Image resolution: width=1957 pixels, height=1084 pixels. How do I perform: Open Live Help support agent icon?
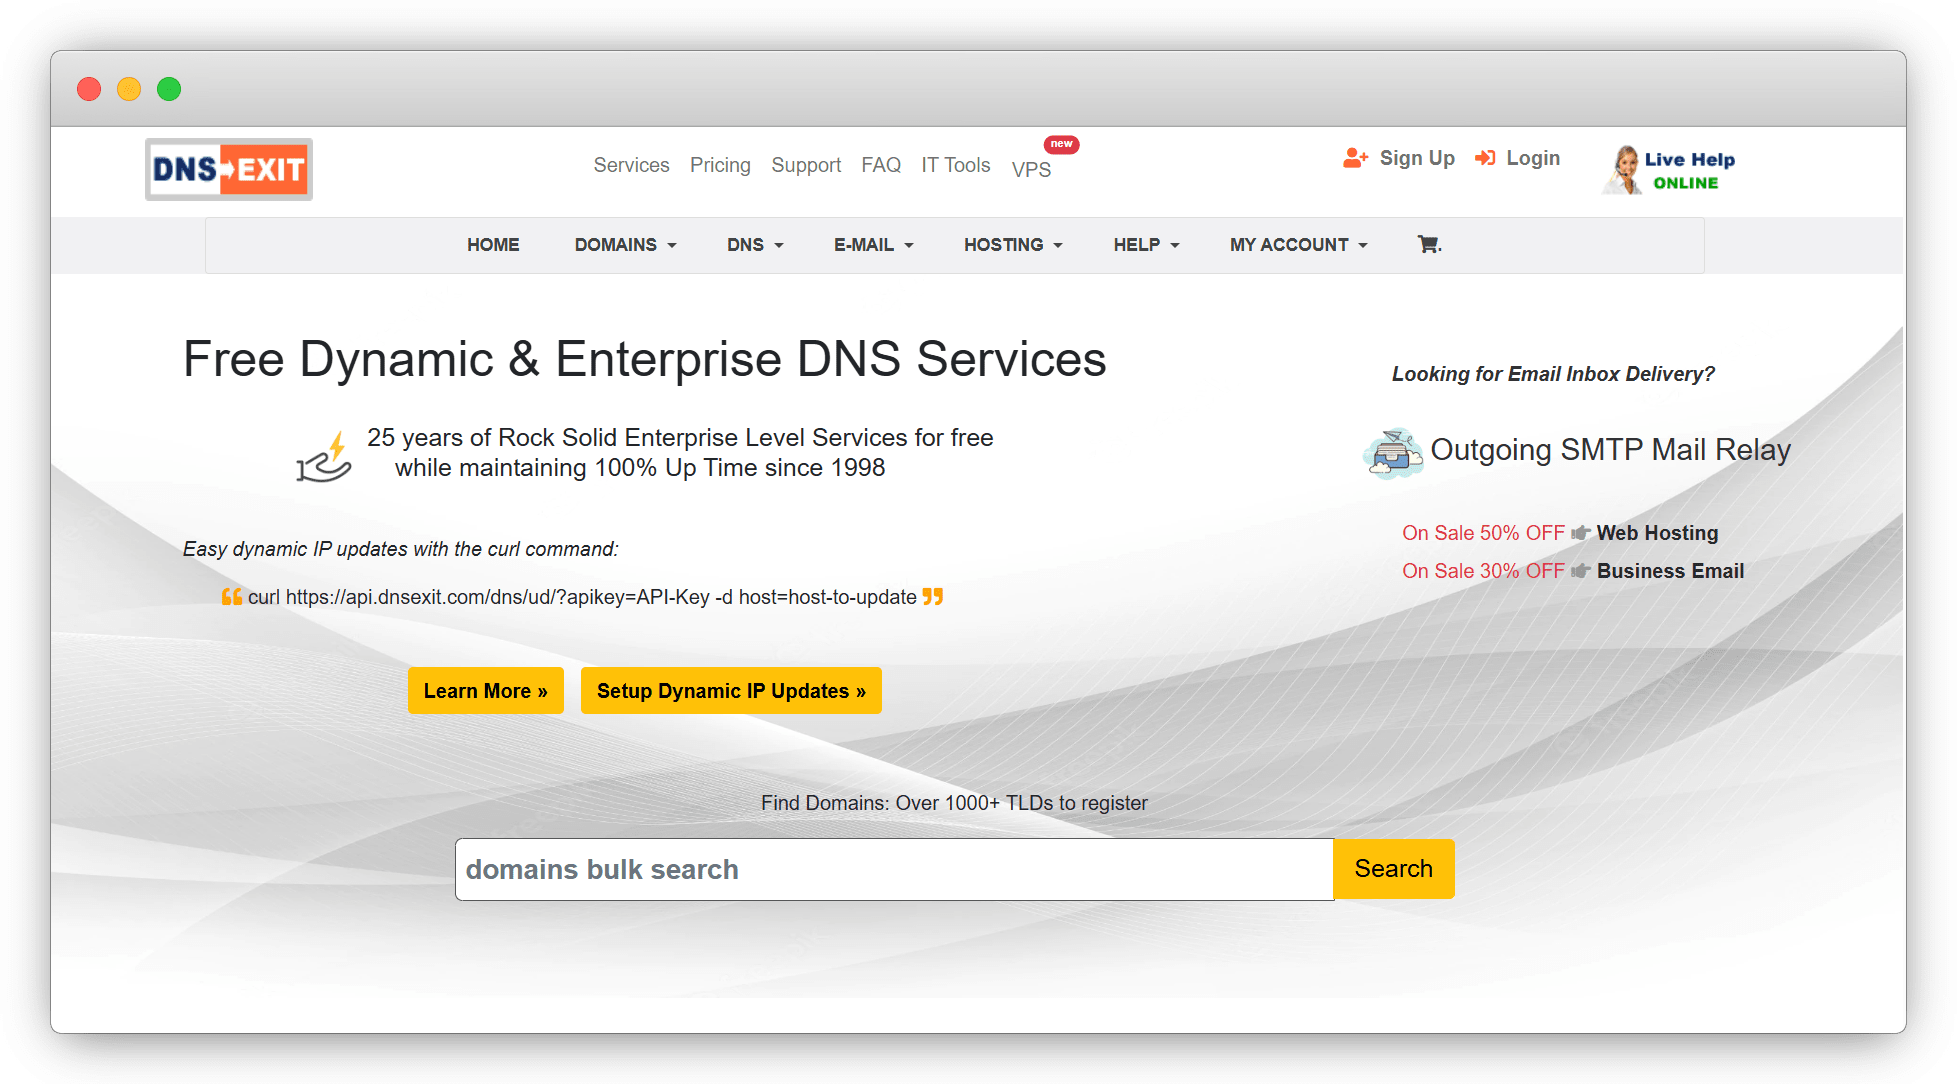[x=1624, y=170]
